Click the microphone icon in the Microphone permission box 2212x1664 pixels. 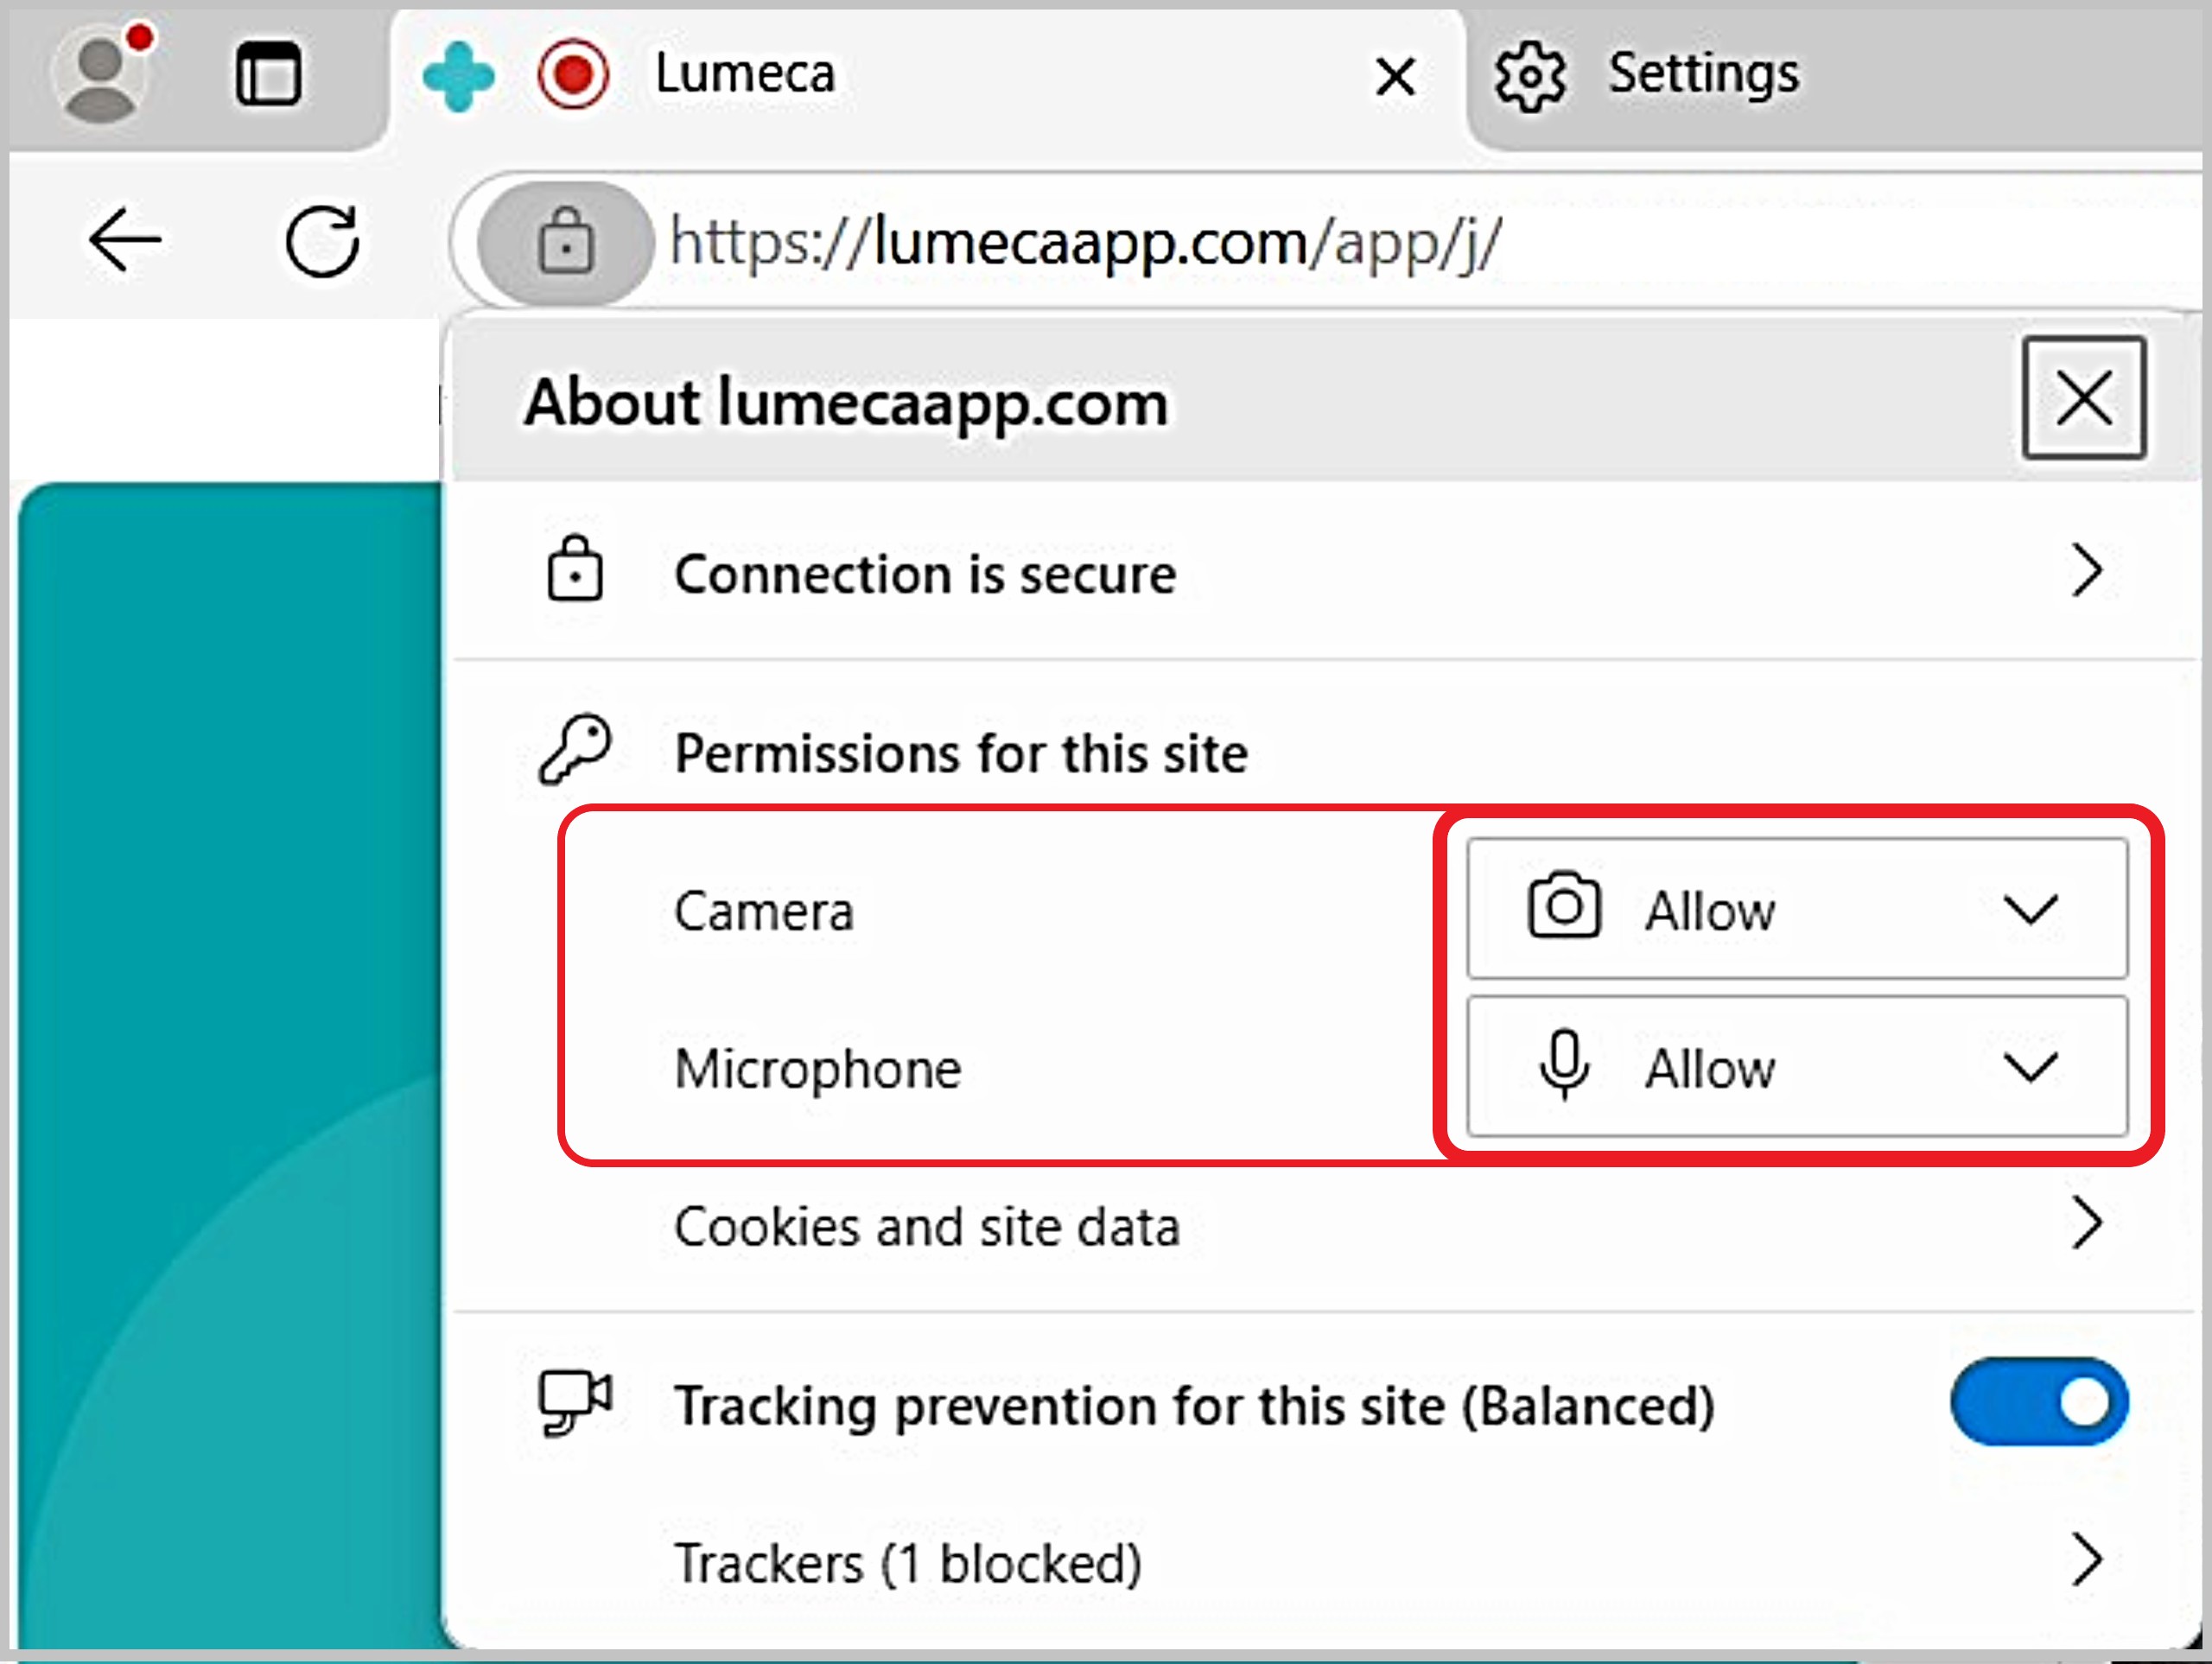click(x=1564, y=1065)
